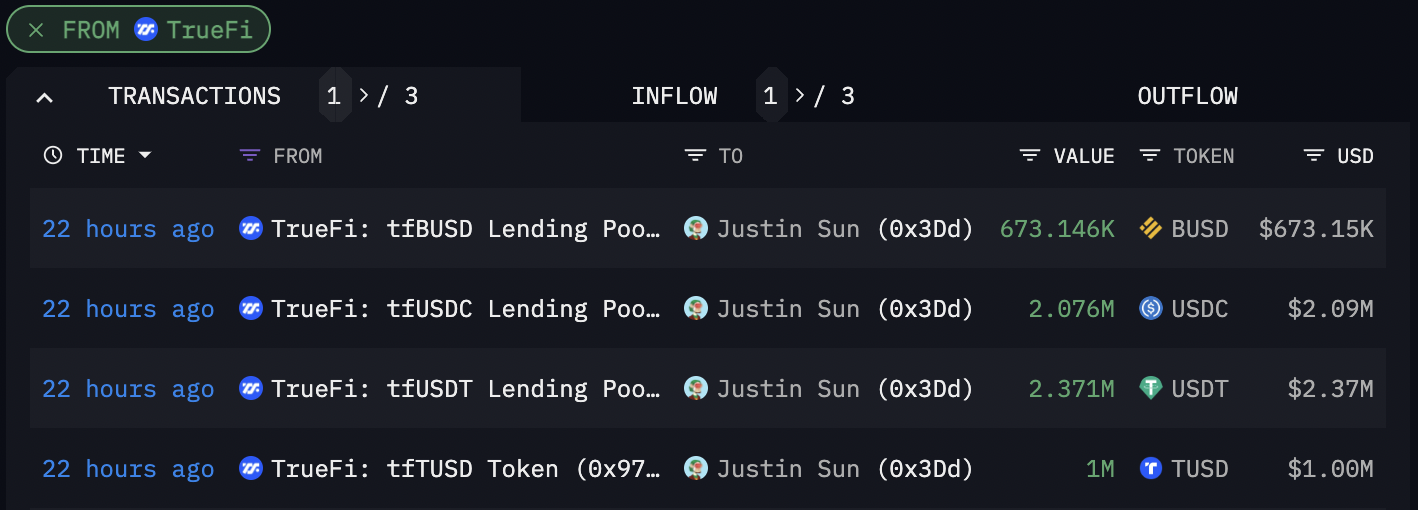Open the TIME sort dropdown arrow

point(145,156)
